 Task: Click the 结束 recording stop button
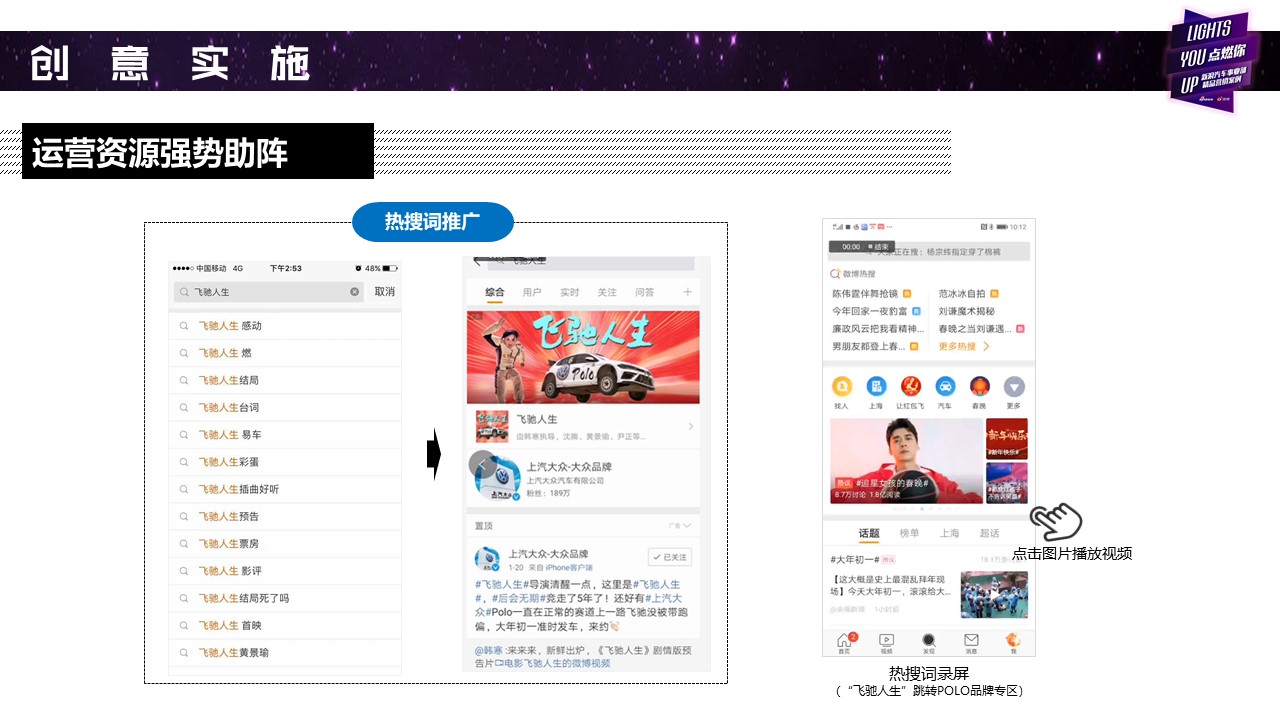(x=879, y=247)
